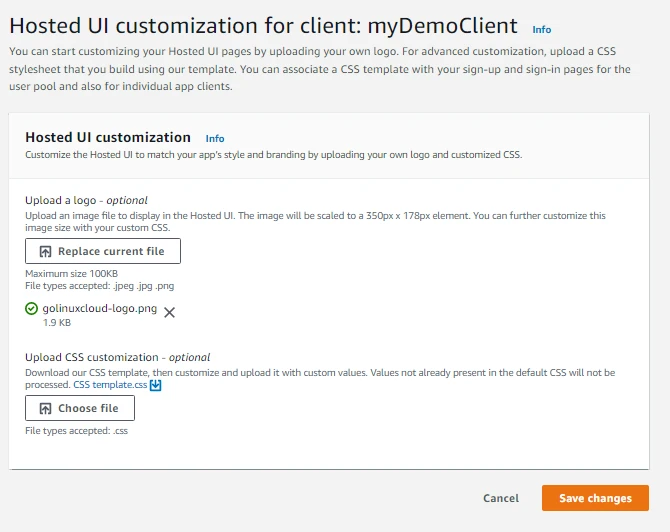Click the orange Save changes button
The width and height of the screenshot is (670, 532).
(x=595, y=498)
